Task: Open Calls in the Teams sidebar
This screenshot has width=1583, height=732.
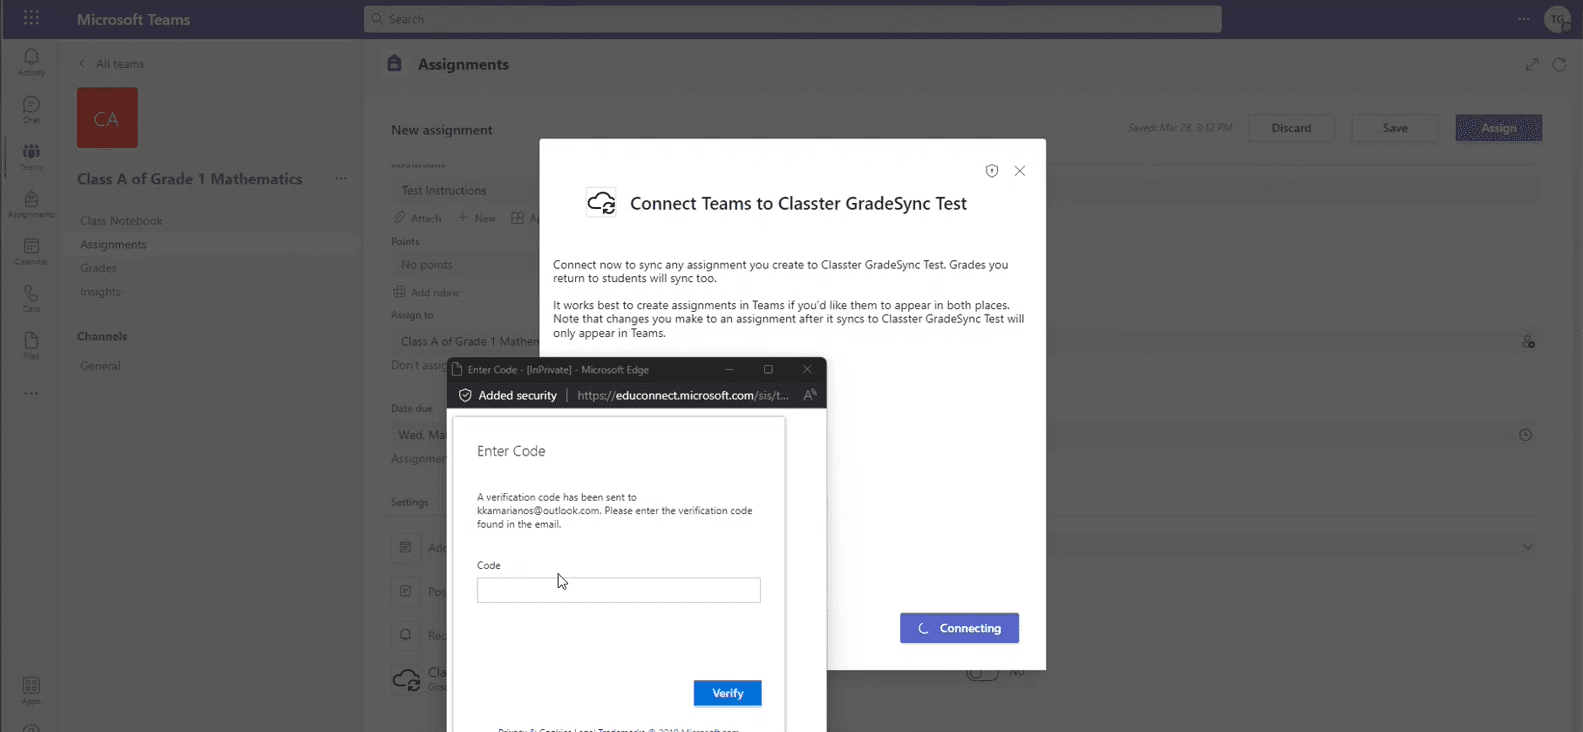Action: pos(31,298)
